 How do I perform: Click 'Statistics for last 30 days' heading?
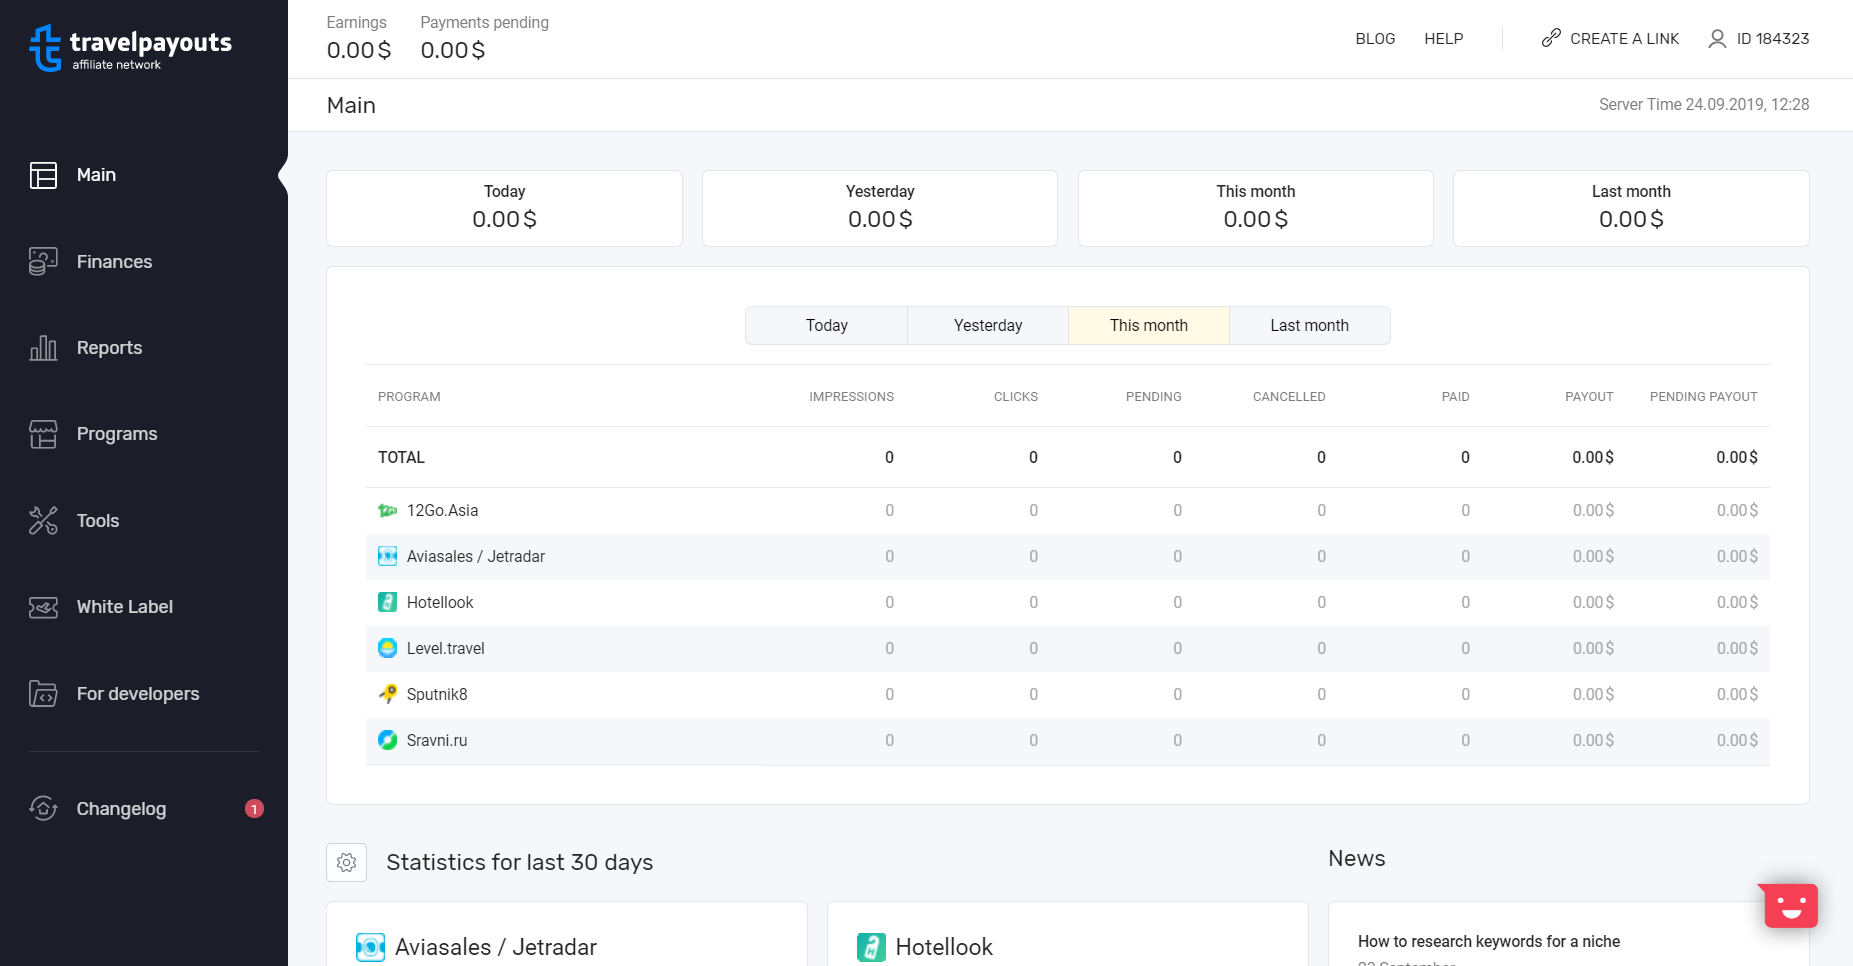tap(520, 862)
